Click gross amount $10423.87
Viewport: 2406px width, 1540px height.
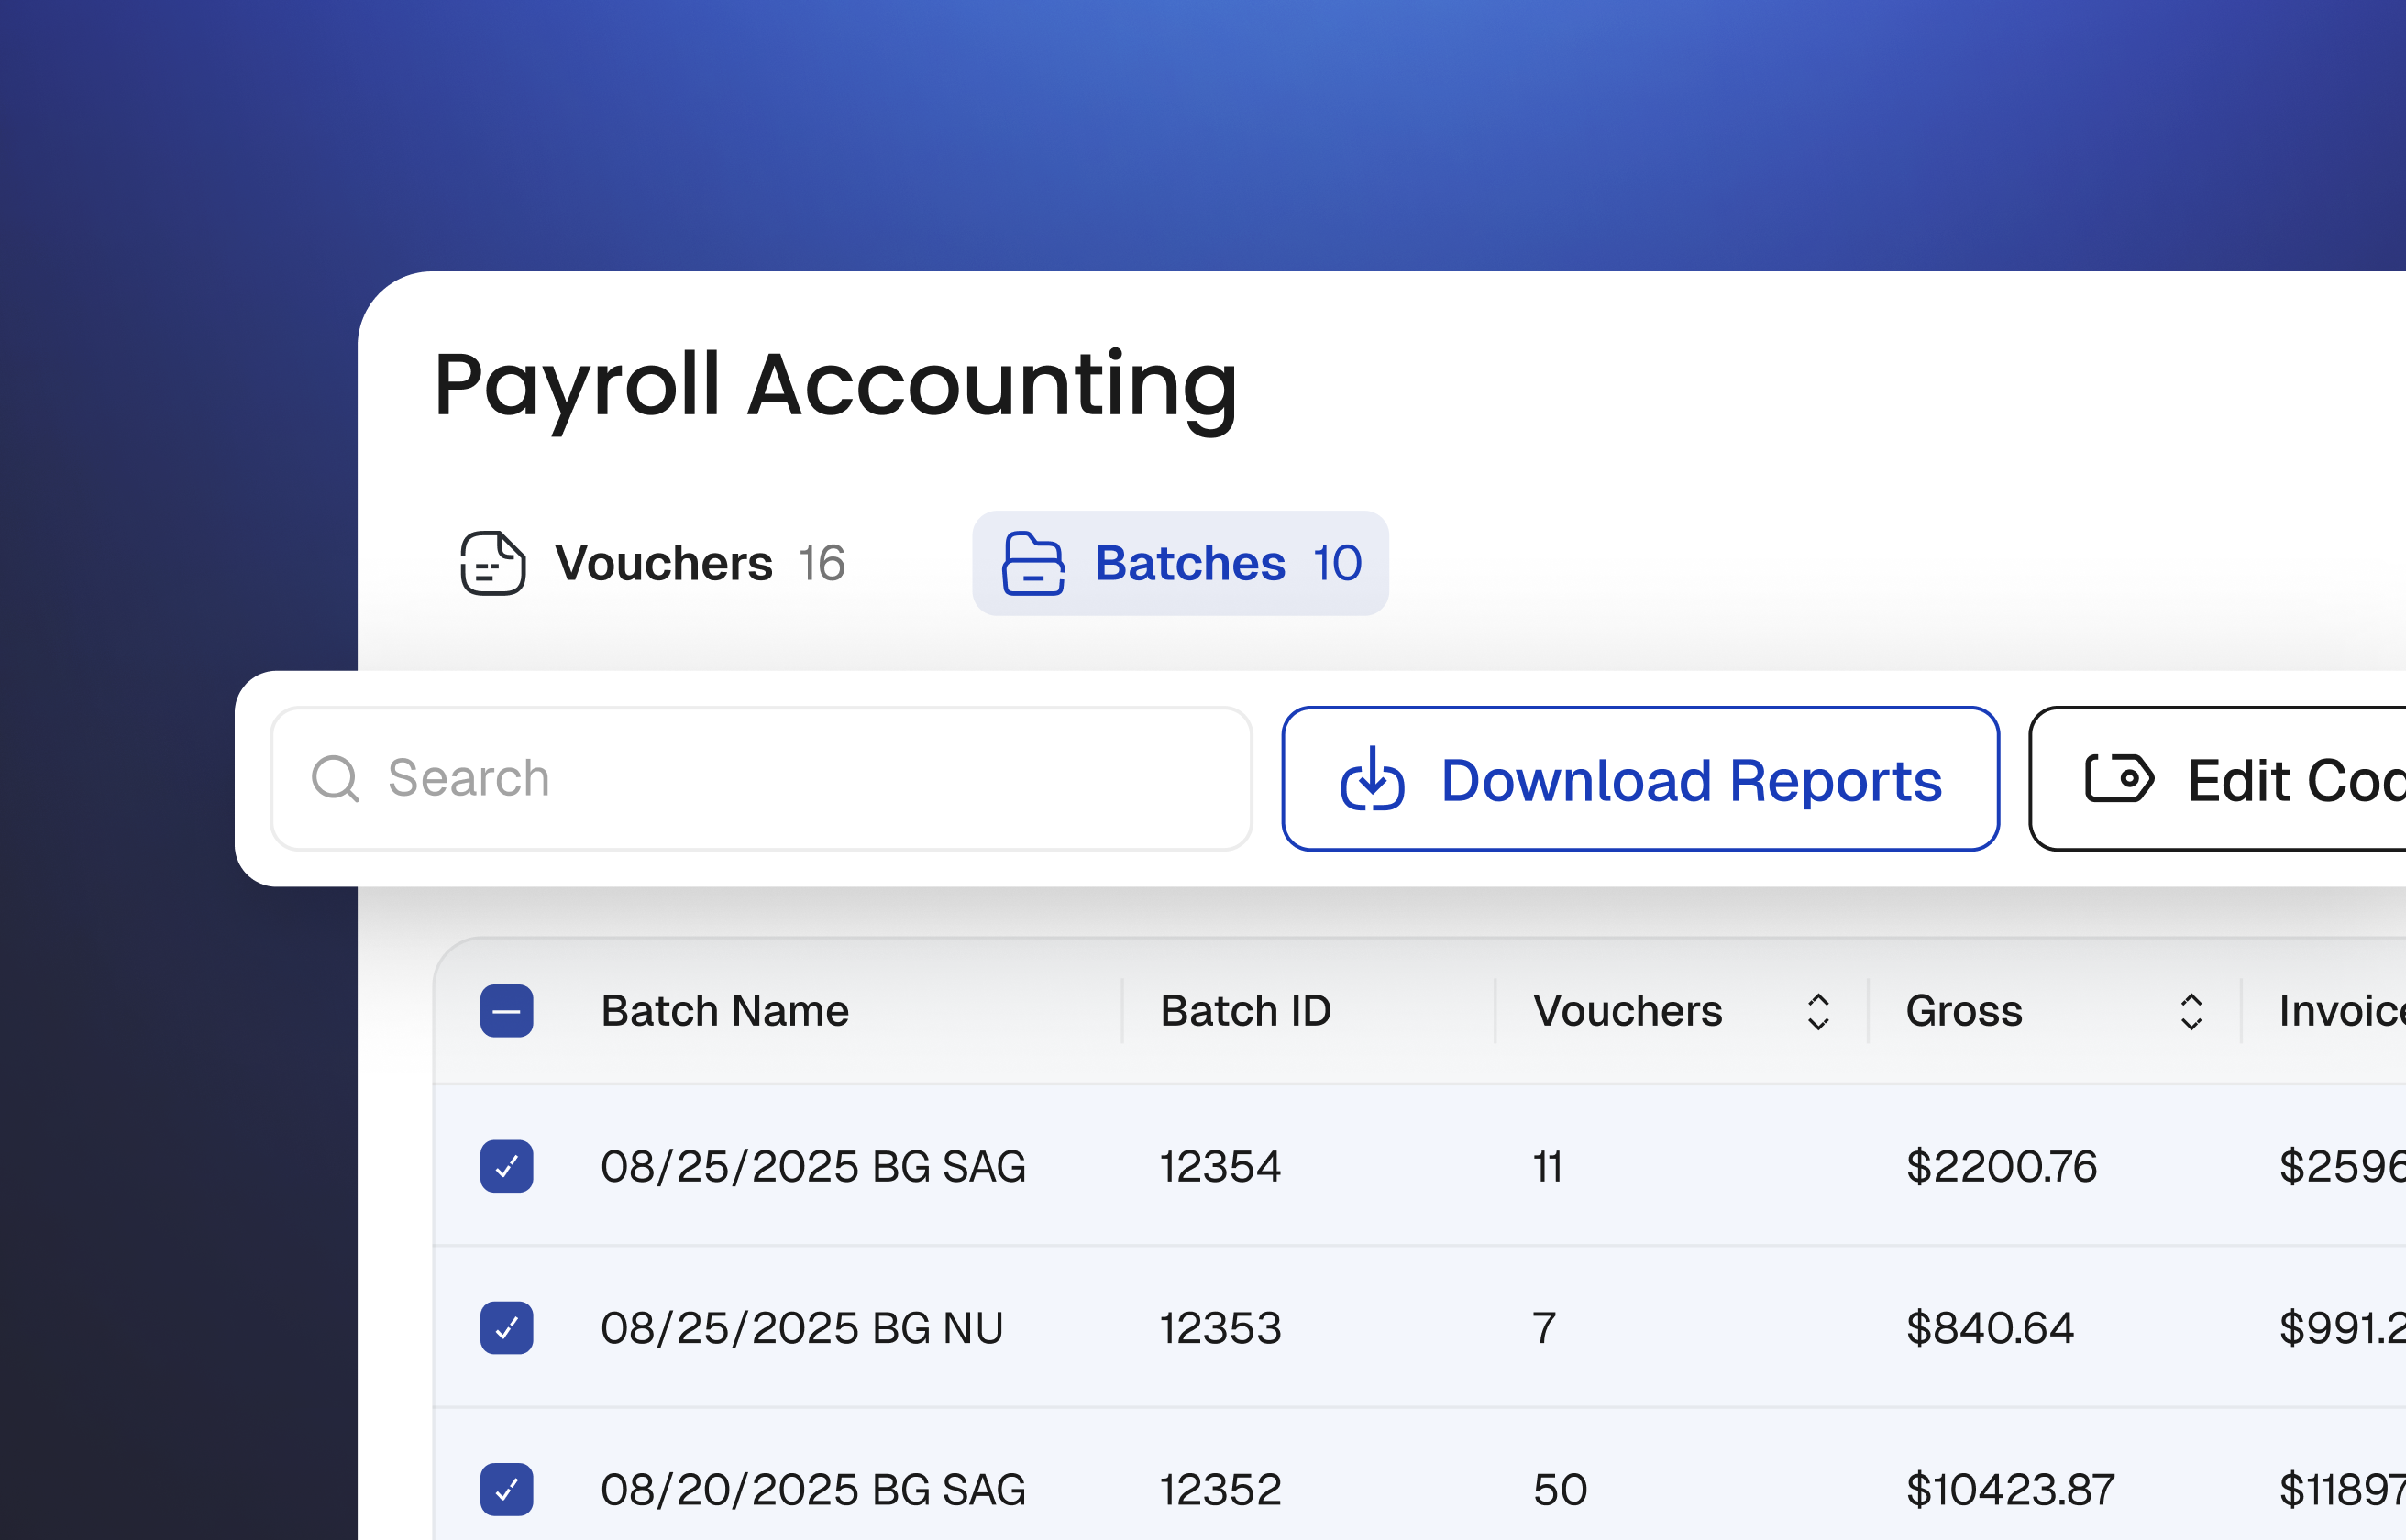pos(2010,1490)
